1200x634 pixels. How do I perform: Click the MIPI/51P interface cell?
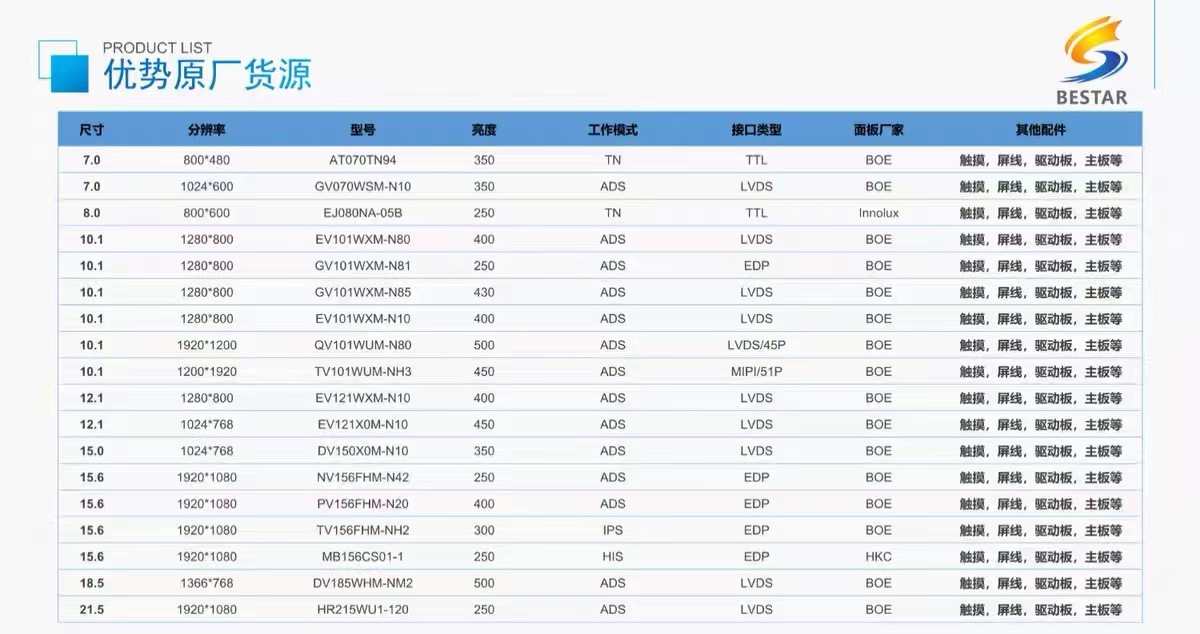click(x=756, y=372)
